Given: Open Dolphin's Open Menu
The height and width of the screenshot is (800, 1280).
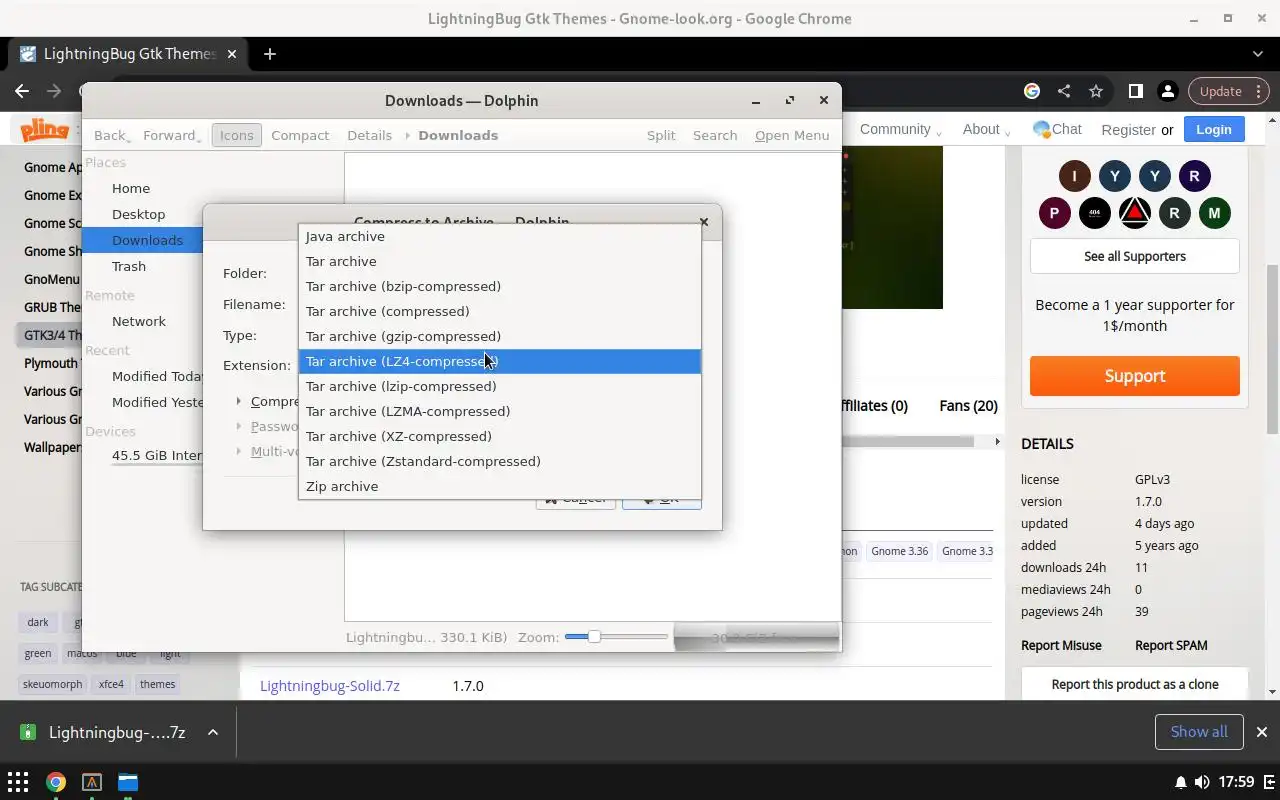Looking at the screenshot, I should (792, 135).
